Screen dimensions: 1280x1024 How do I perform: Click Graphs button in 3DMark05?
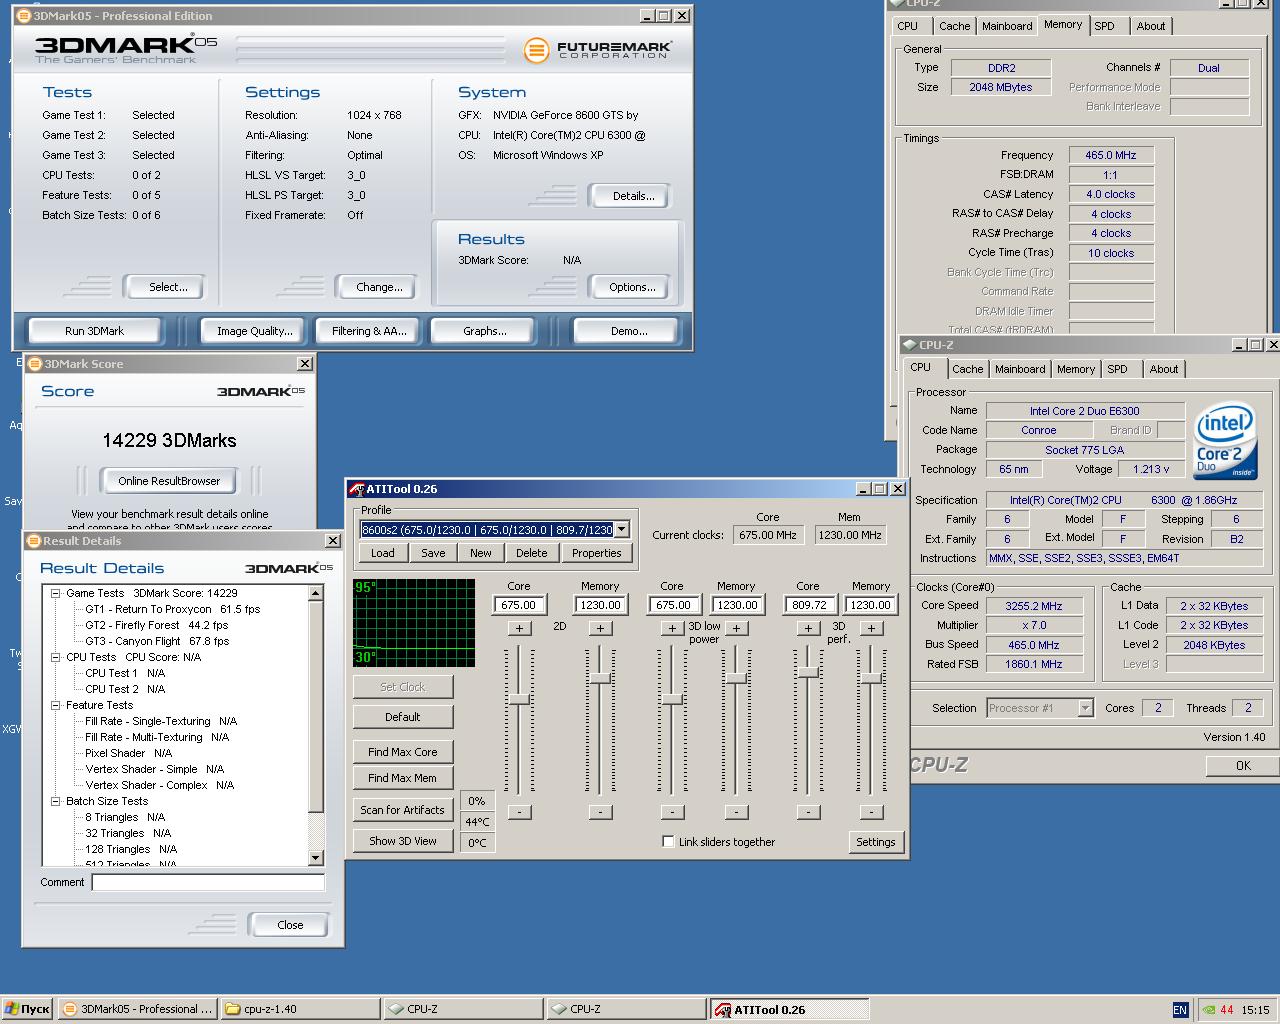pyautogui.click(x=485, y=331)
